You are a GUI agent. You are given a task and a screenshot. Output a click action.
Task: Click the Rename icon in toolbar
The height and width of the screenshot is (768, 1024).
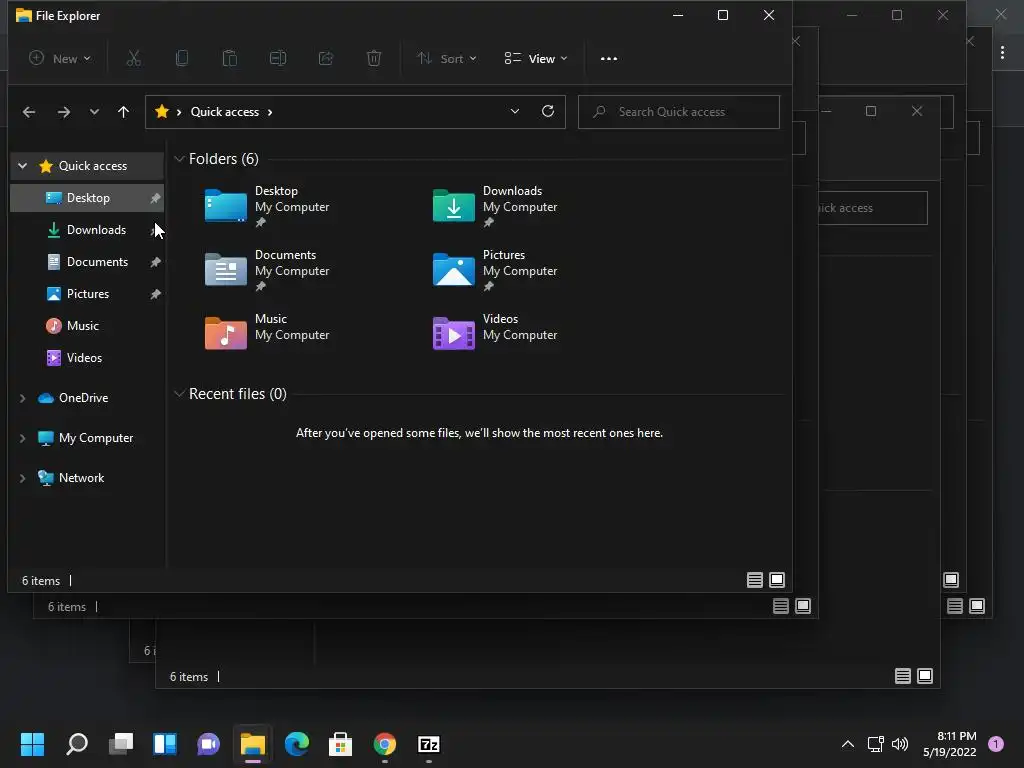click(x=278, y=59)
